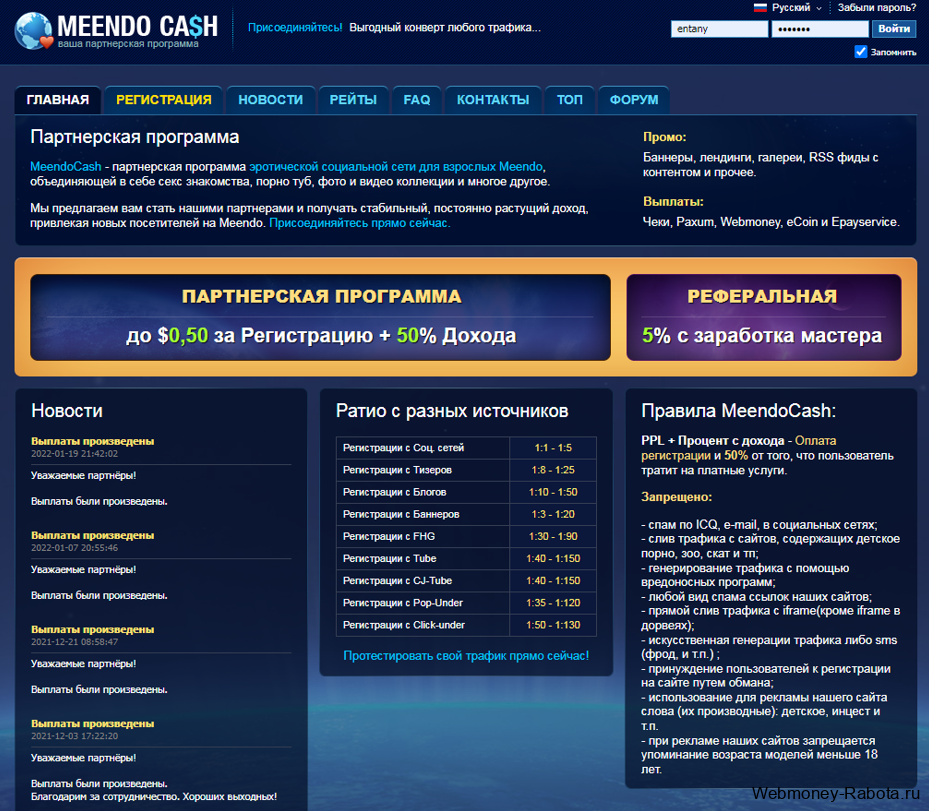Screen dimensions: 929x811
Task: Click the Регистрации с Баннеров row label
Action: click(401, 514)
